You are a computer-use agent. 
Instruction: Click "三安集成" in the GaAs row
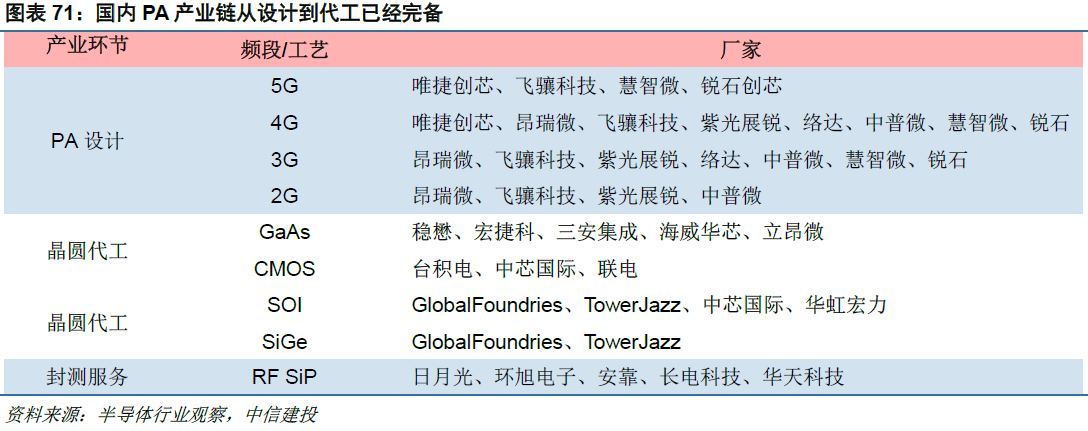(x=597, y=232)
